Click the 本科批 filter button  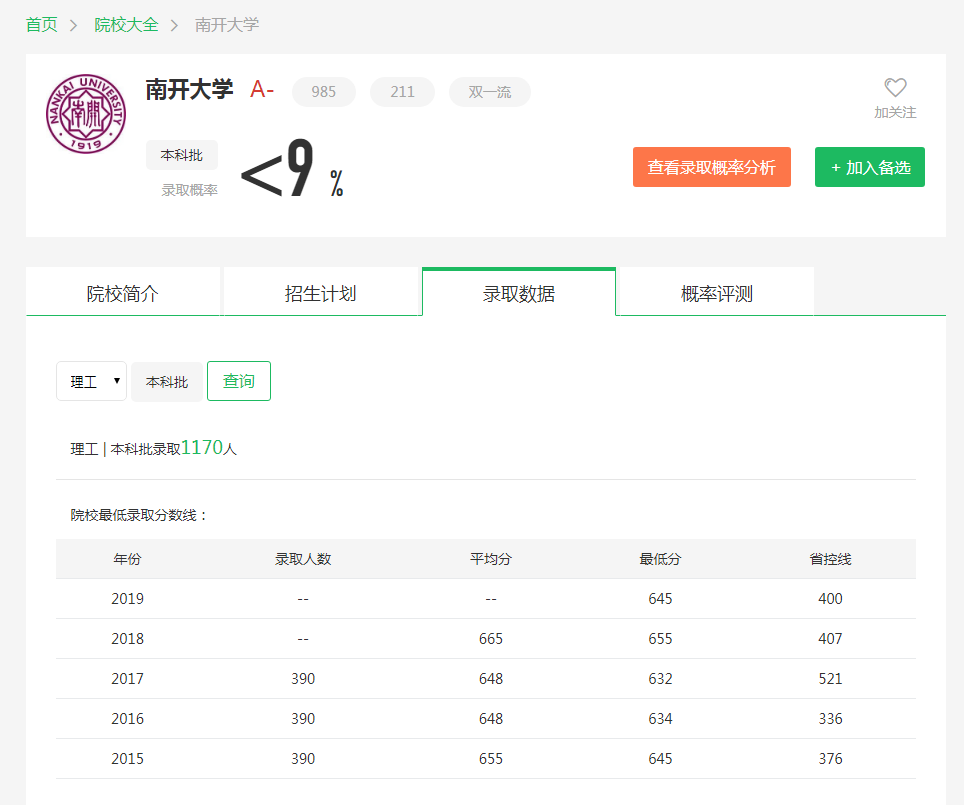click(x=167, y=382)
